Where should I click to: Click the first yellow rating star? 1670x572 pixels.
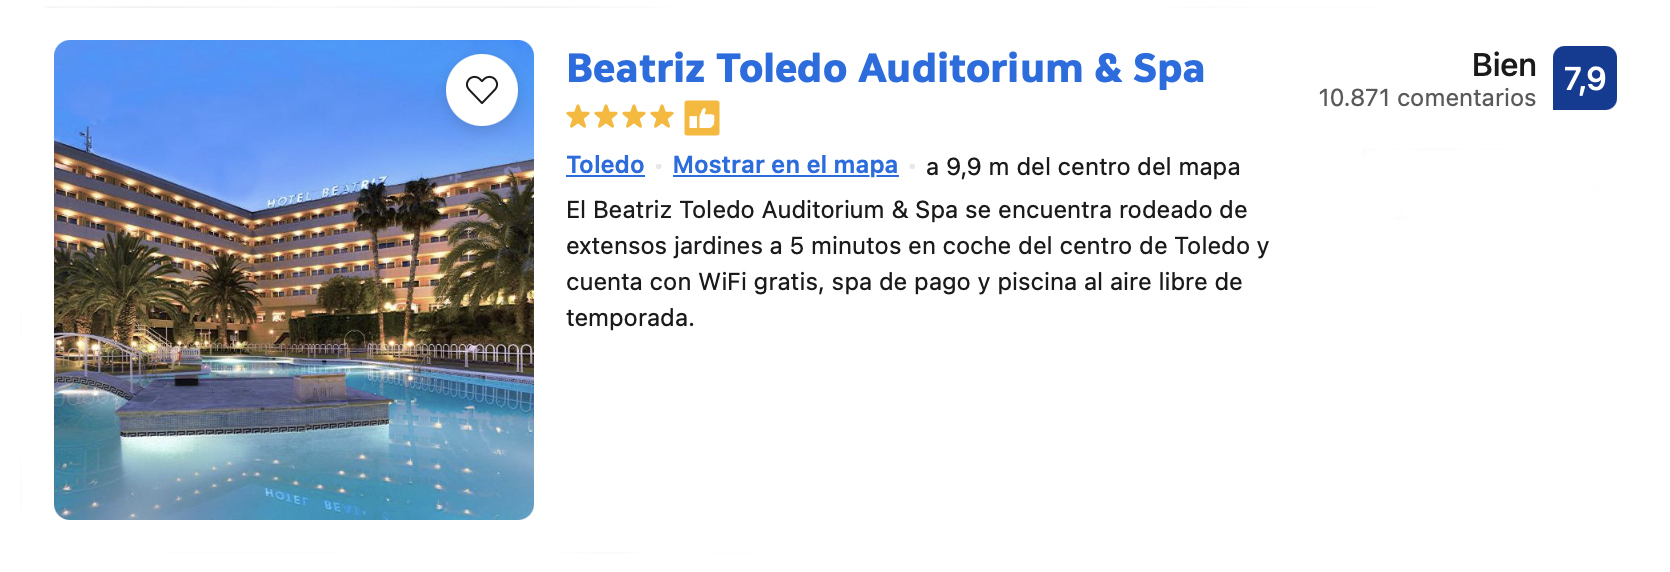578,118
